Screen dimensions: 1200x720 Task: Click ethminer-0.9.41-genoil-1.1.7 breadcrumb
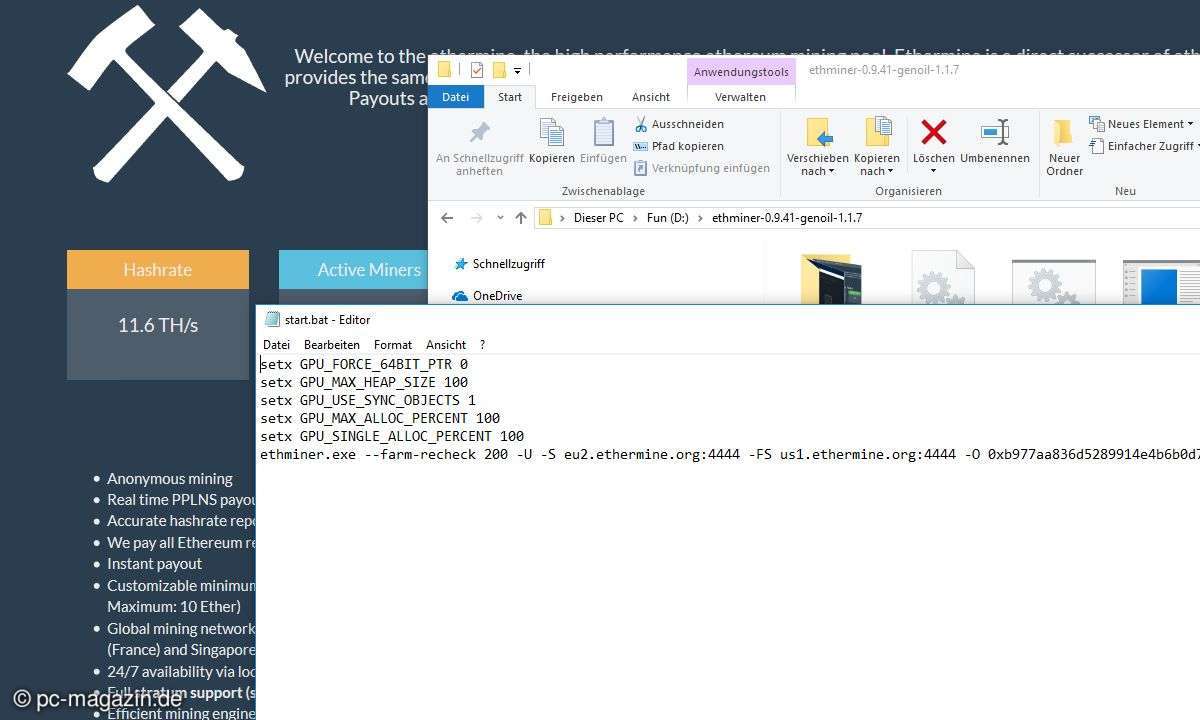point(787,218)
